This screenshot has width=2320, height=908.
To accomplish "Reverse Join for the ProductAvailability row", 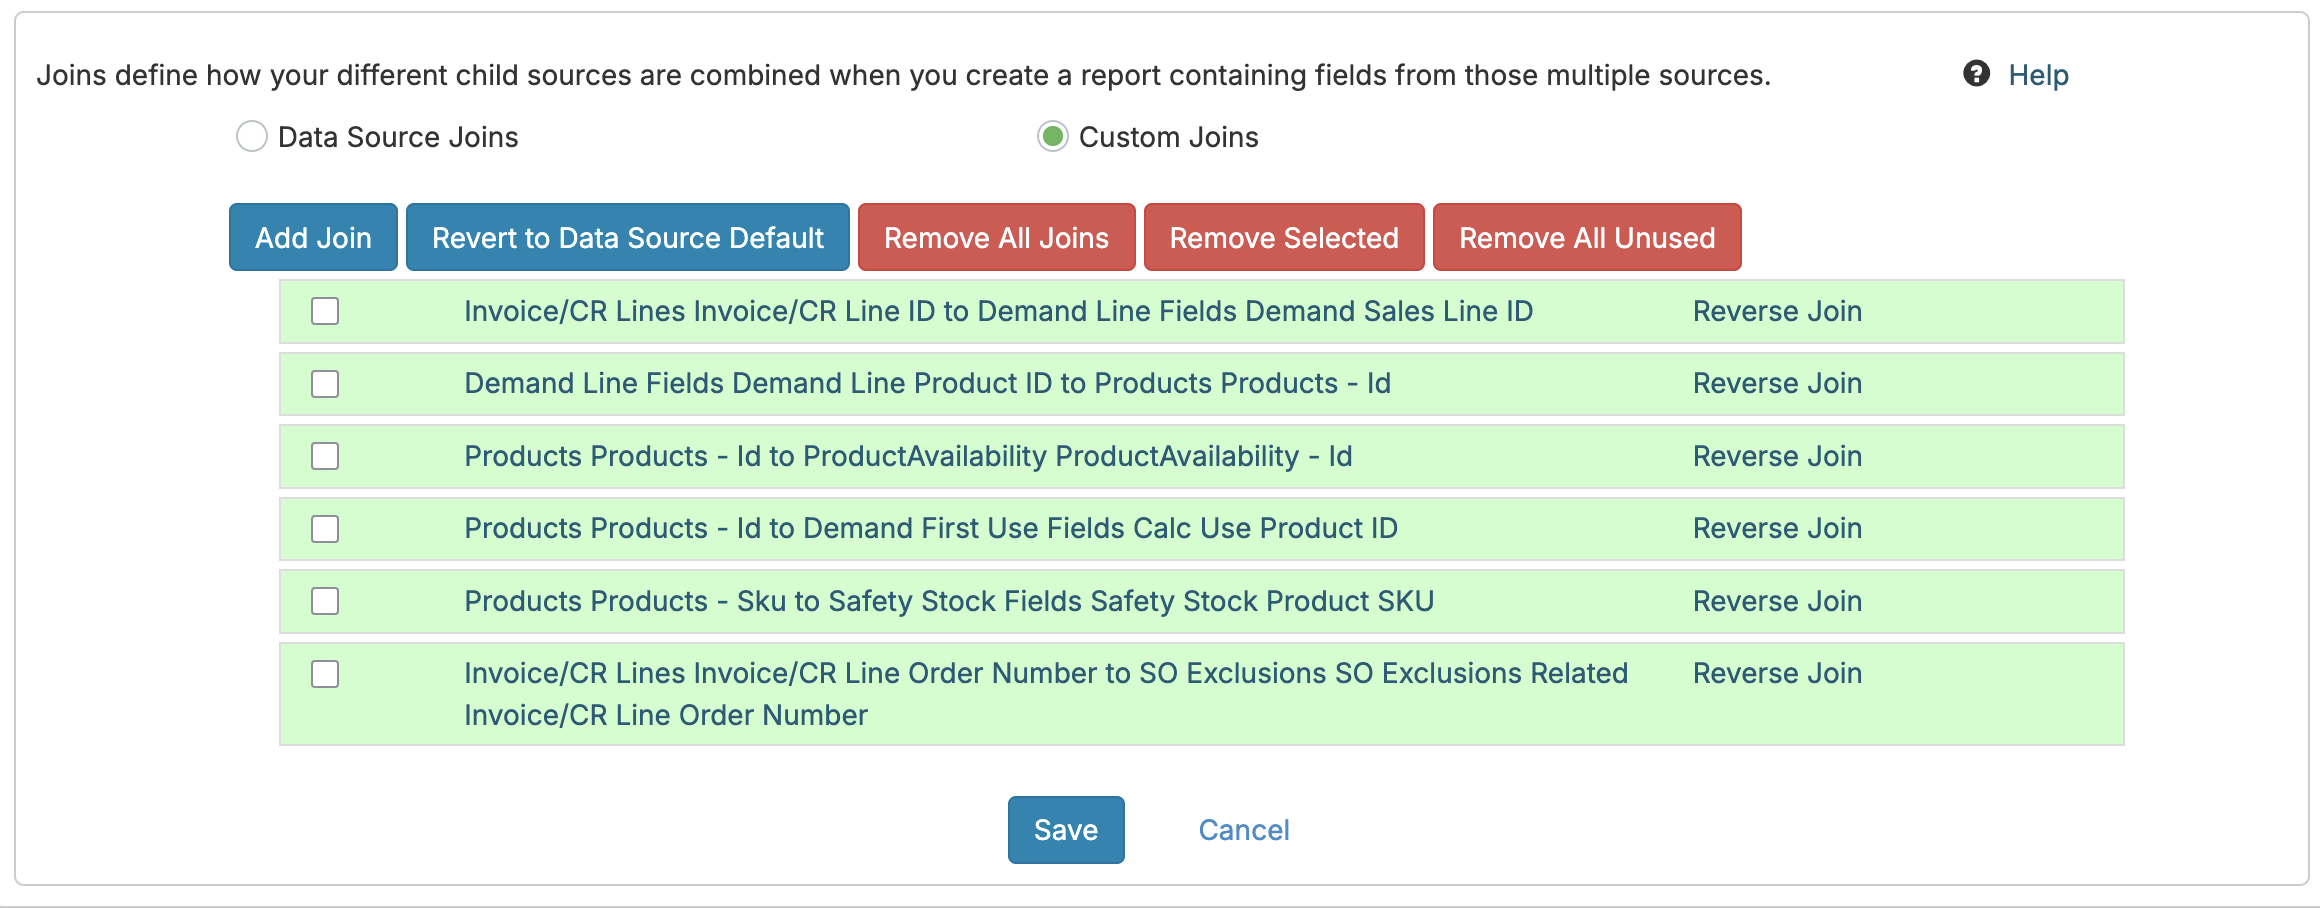I will click(1776, 456).
